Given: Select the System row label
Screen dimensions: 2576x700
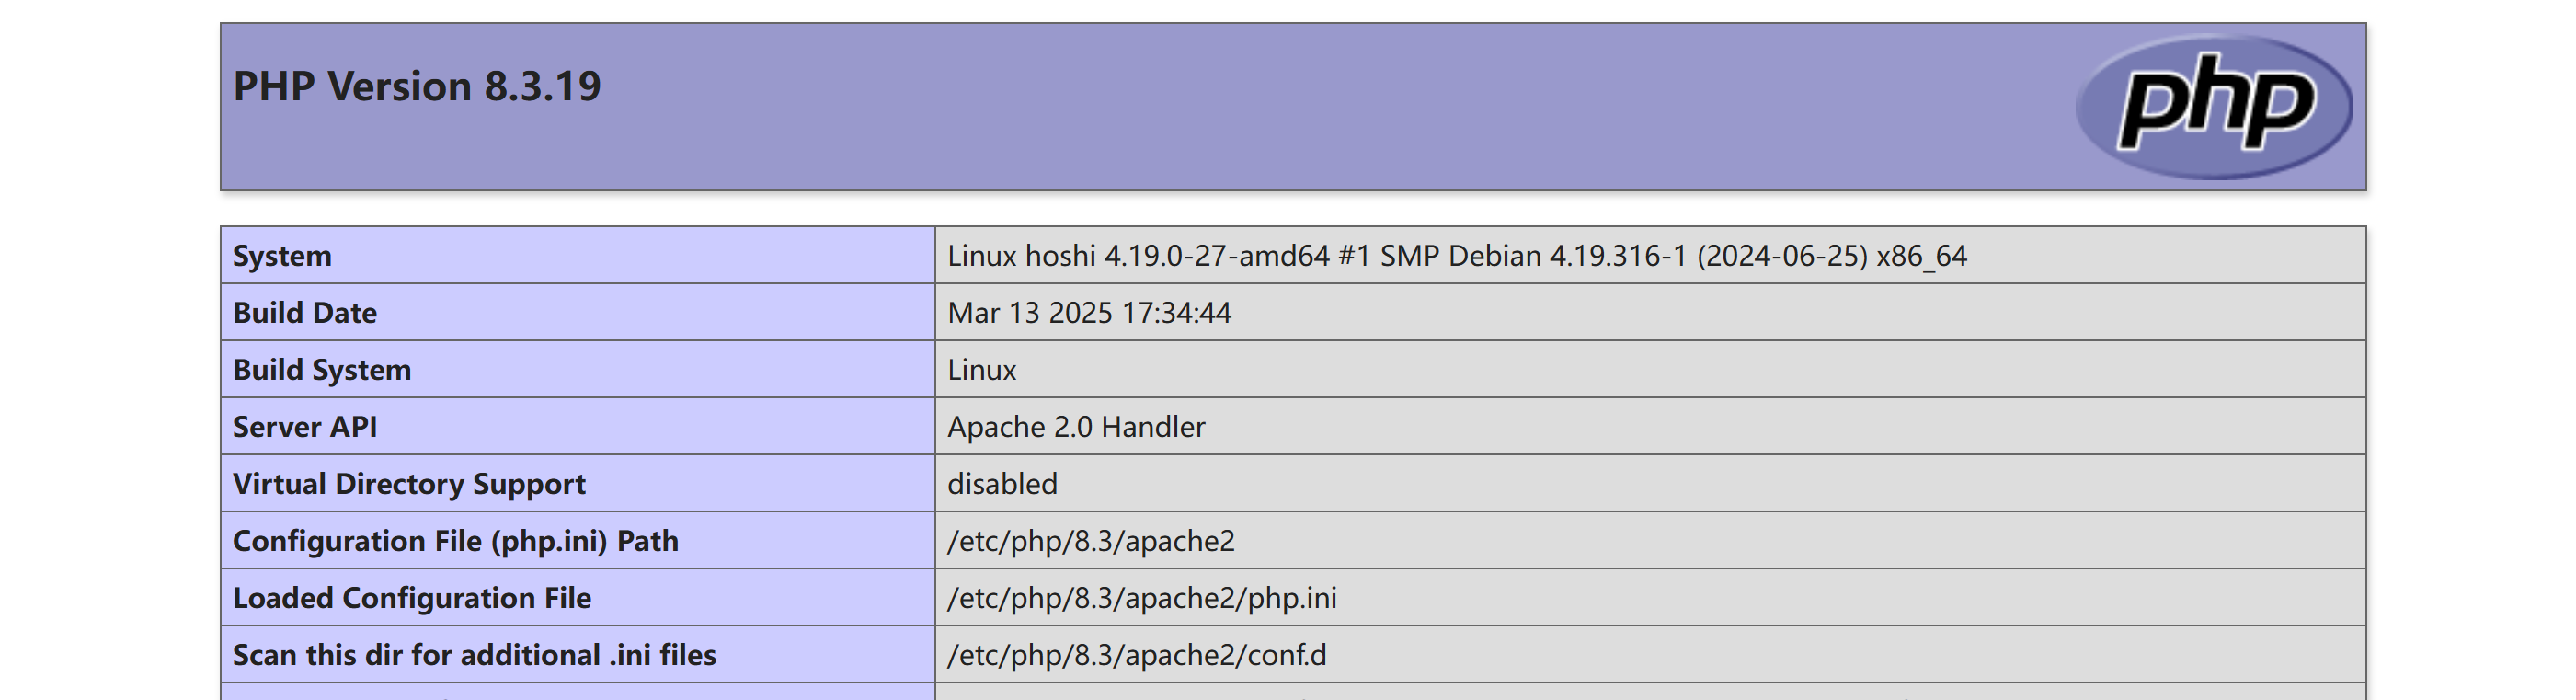Looking at the screenshot, I should (x=578, y=256).
